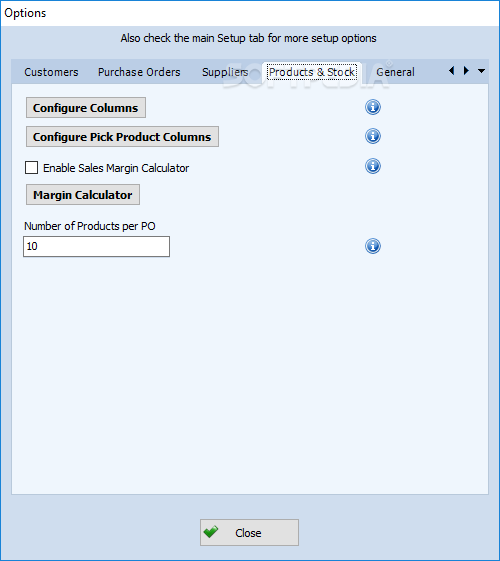Open Configure Pick Product Columns

122,137
